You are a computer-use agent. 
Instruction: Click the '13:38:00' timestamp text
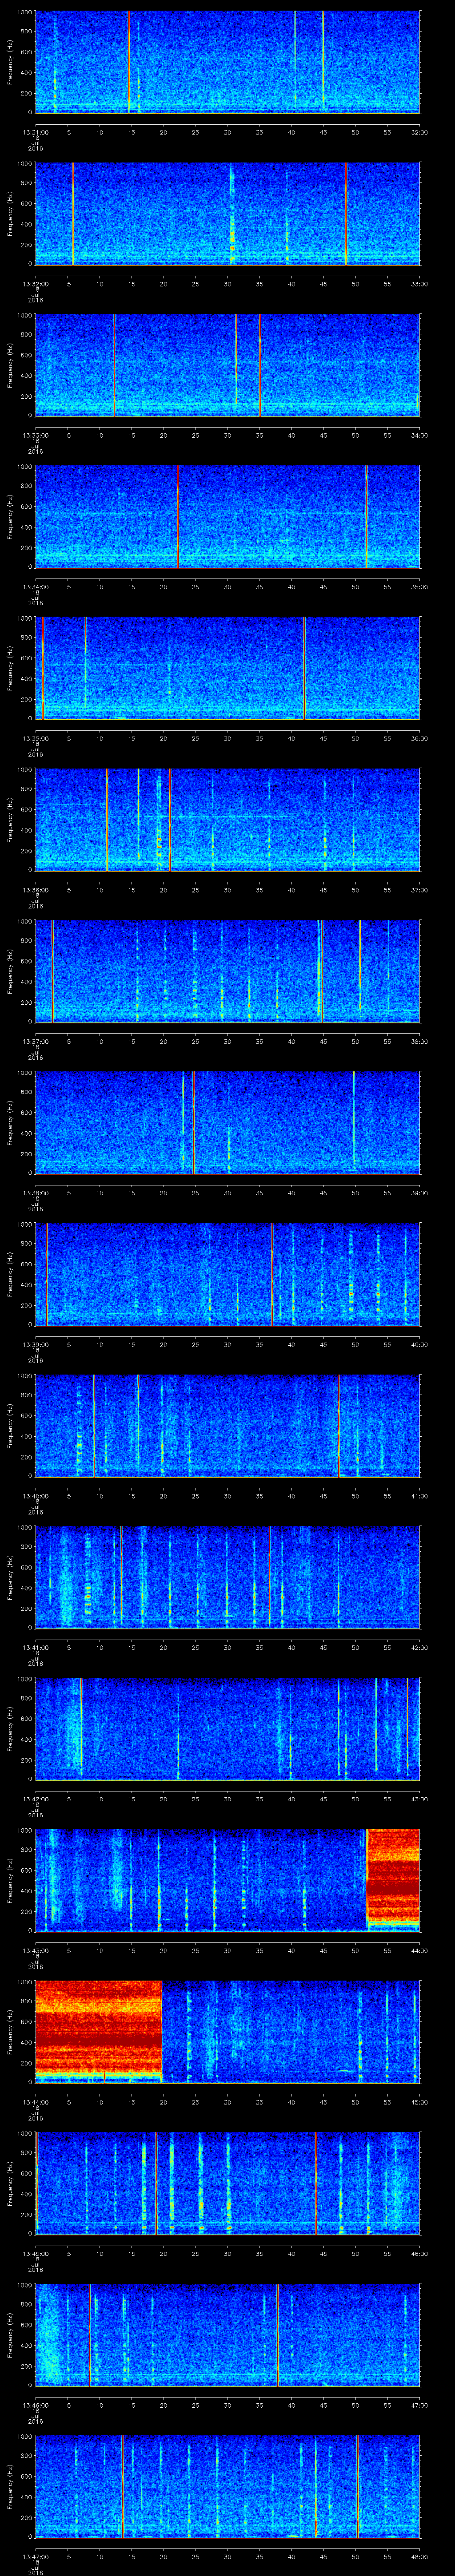click(x=36, y=1193)
